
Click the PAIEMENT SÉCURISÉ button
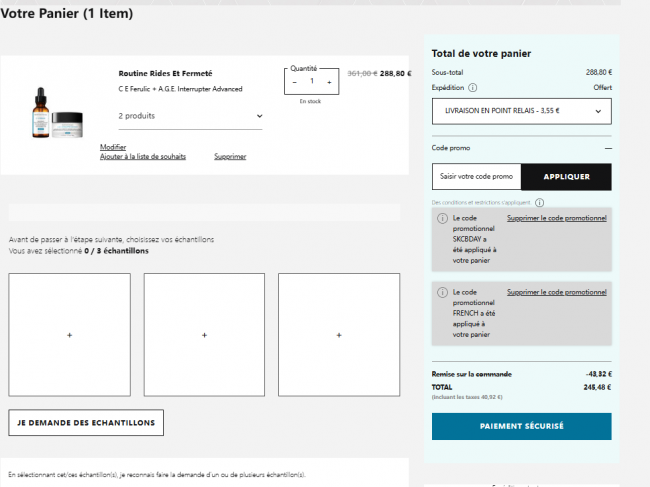[x=521, y=426]
